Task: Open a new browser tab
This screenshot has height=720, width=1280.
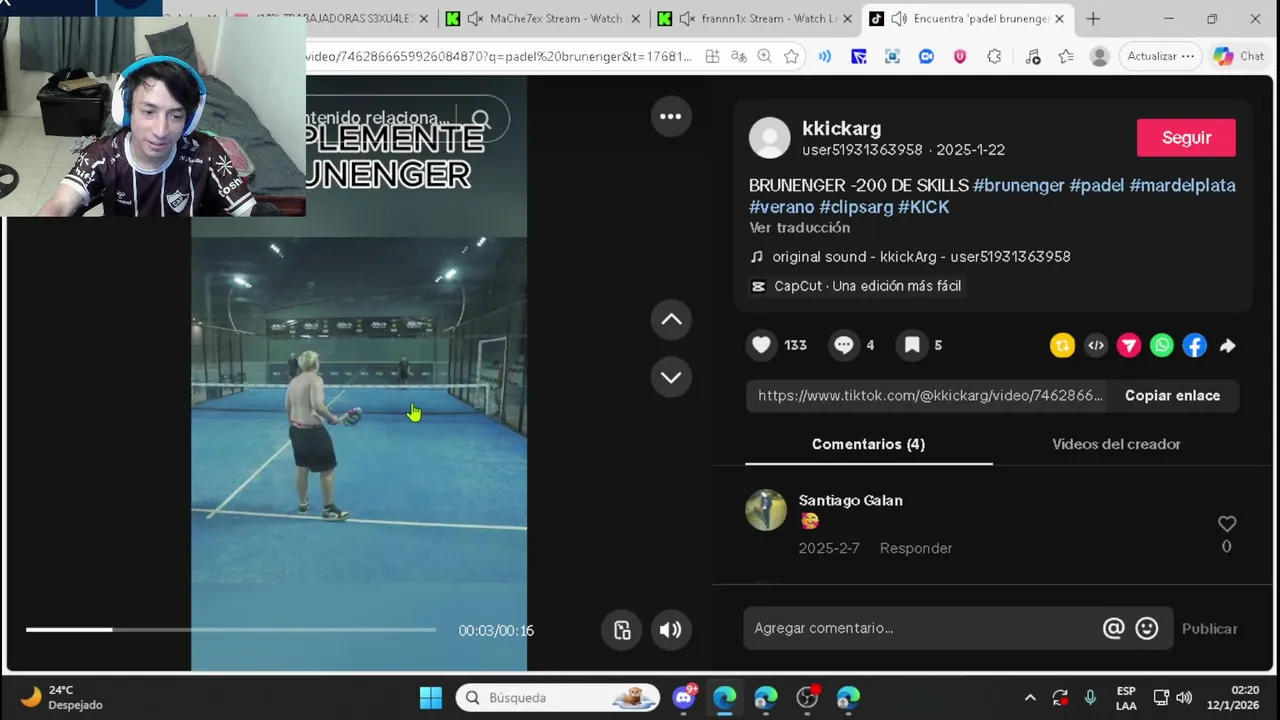Action: [x=1093, y=19]
